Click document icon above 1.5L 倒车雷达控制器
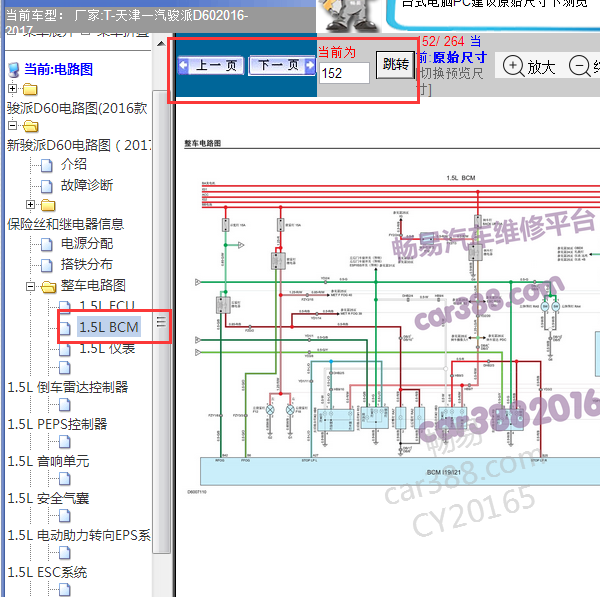This screenshot has width=600, height=597. click(65, 368)
